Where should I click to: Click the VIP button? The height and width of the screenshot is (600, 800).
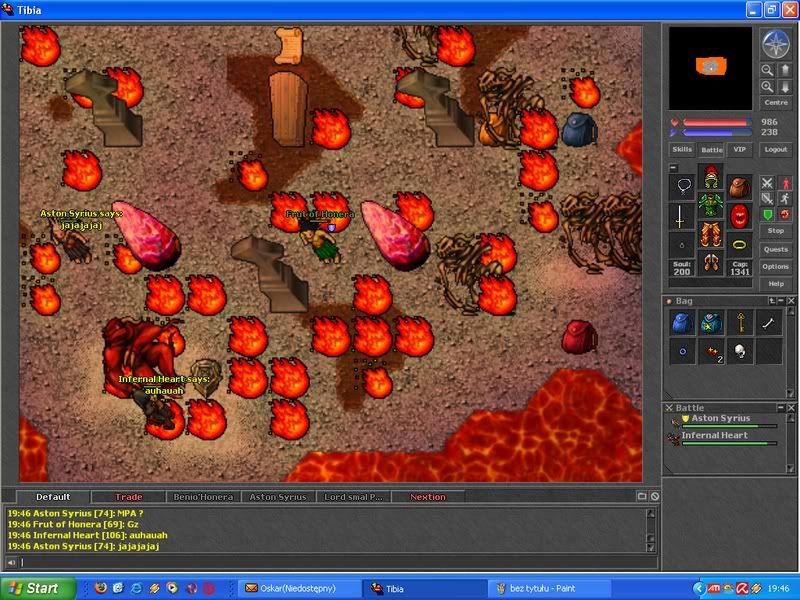pos(739,149)
